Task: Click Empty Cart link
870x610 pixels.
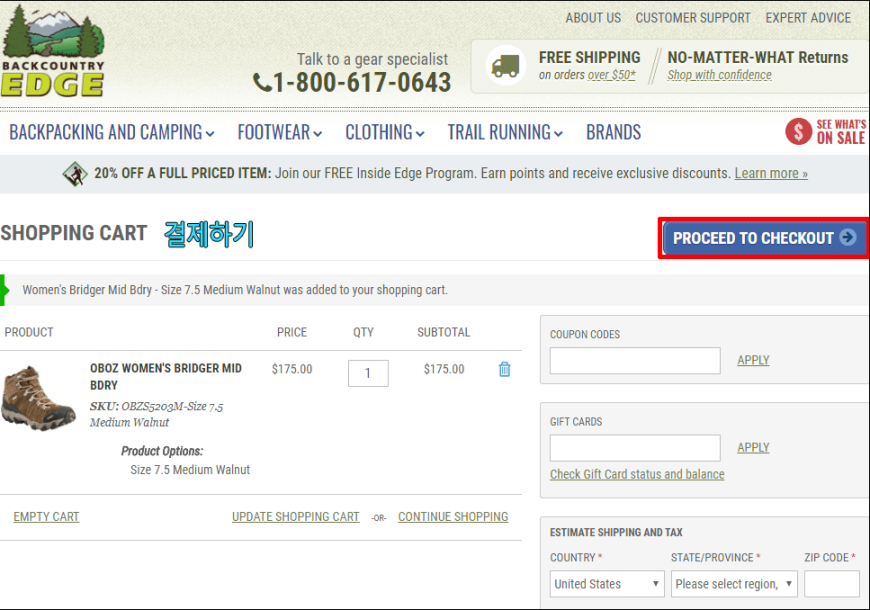Action: (x=46, y=517)
